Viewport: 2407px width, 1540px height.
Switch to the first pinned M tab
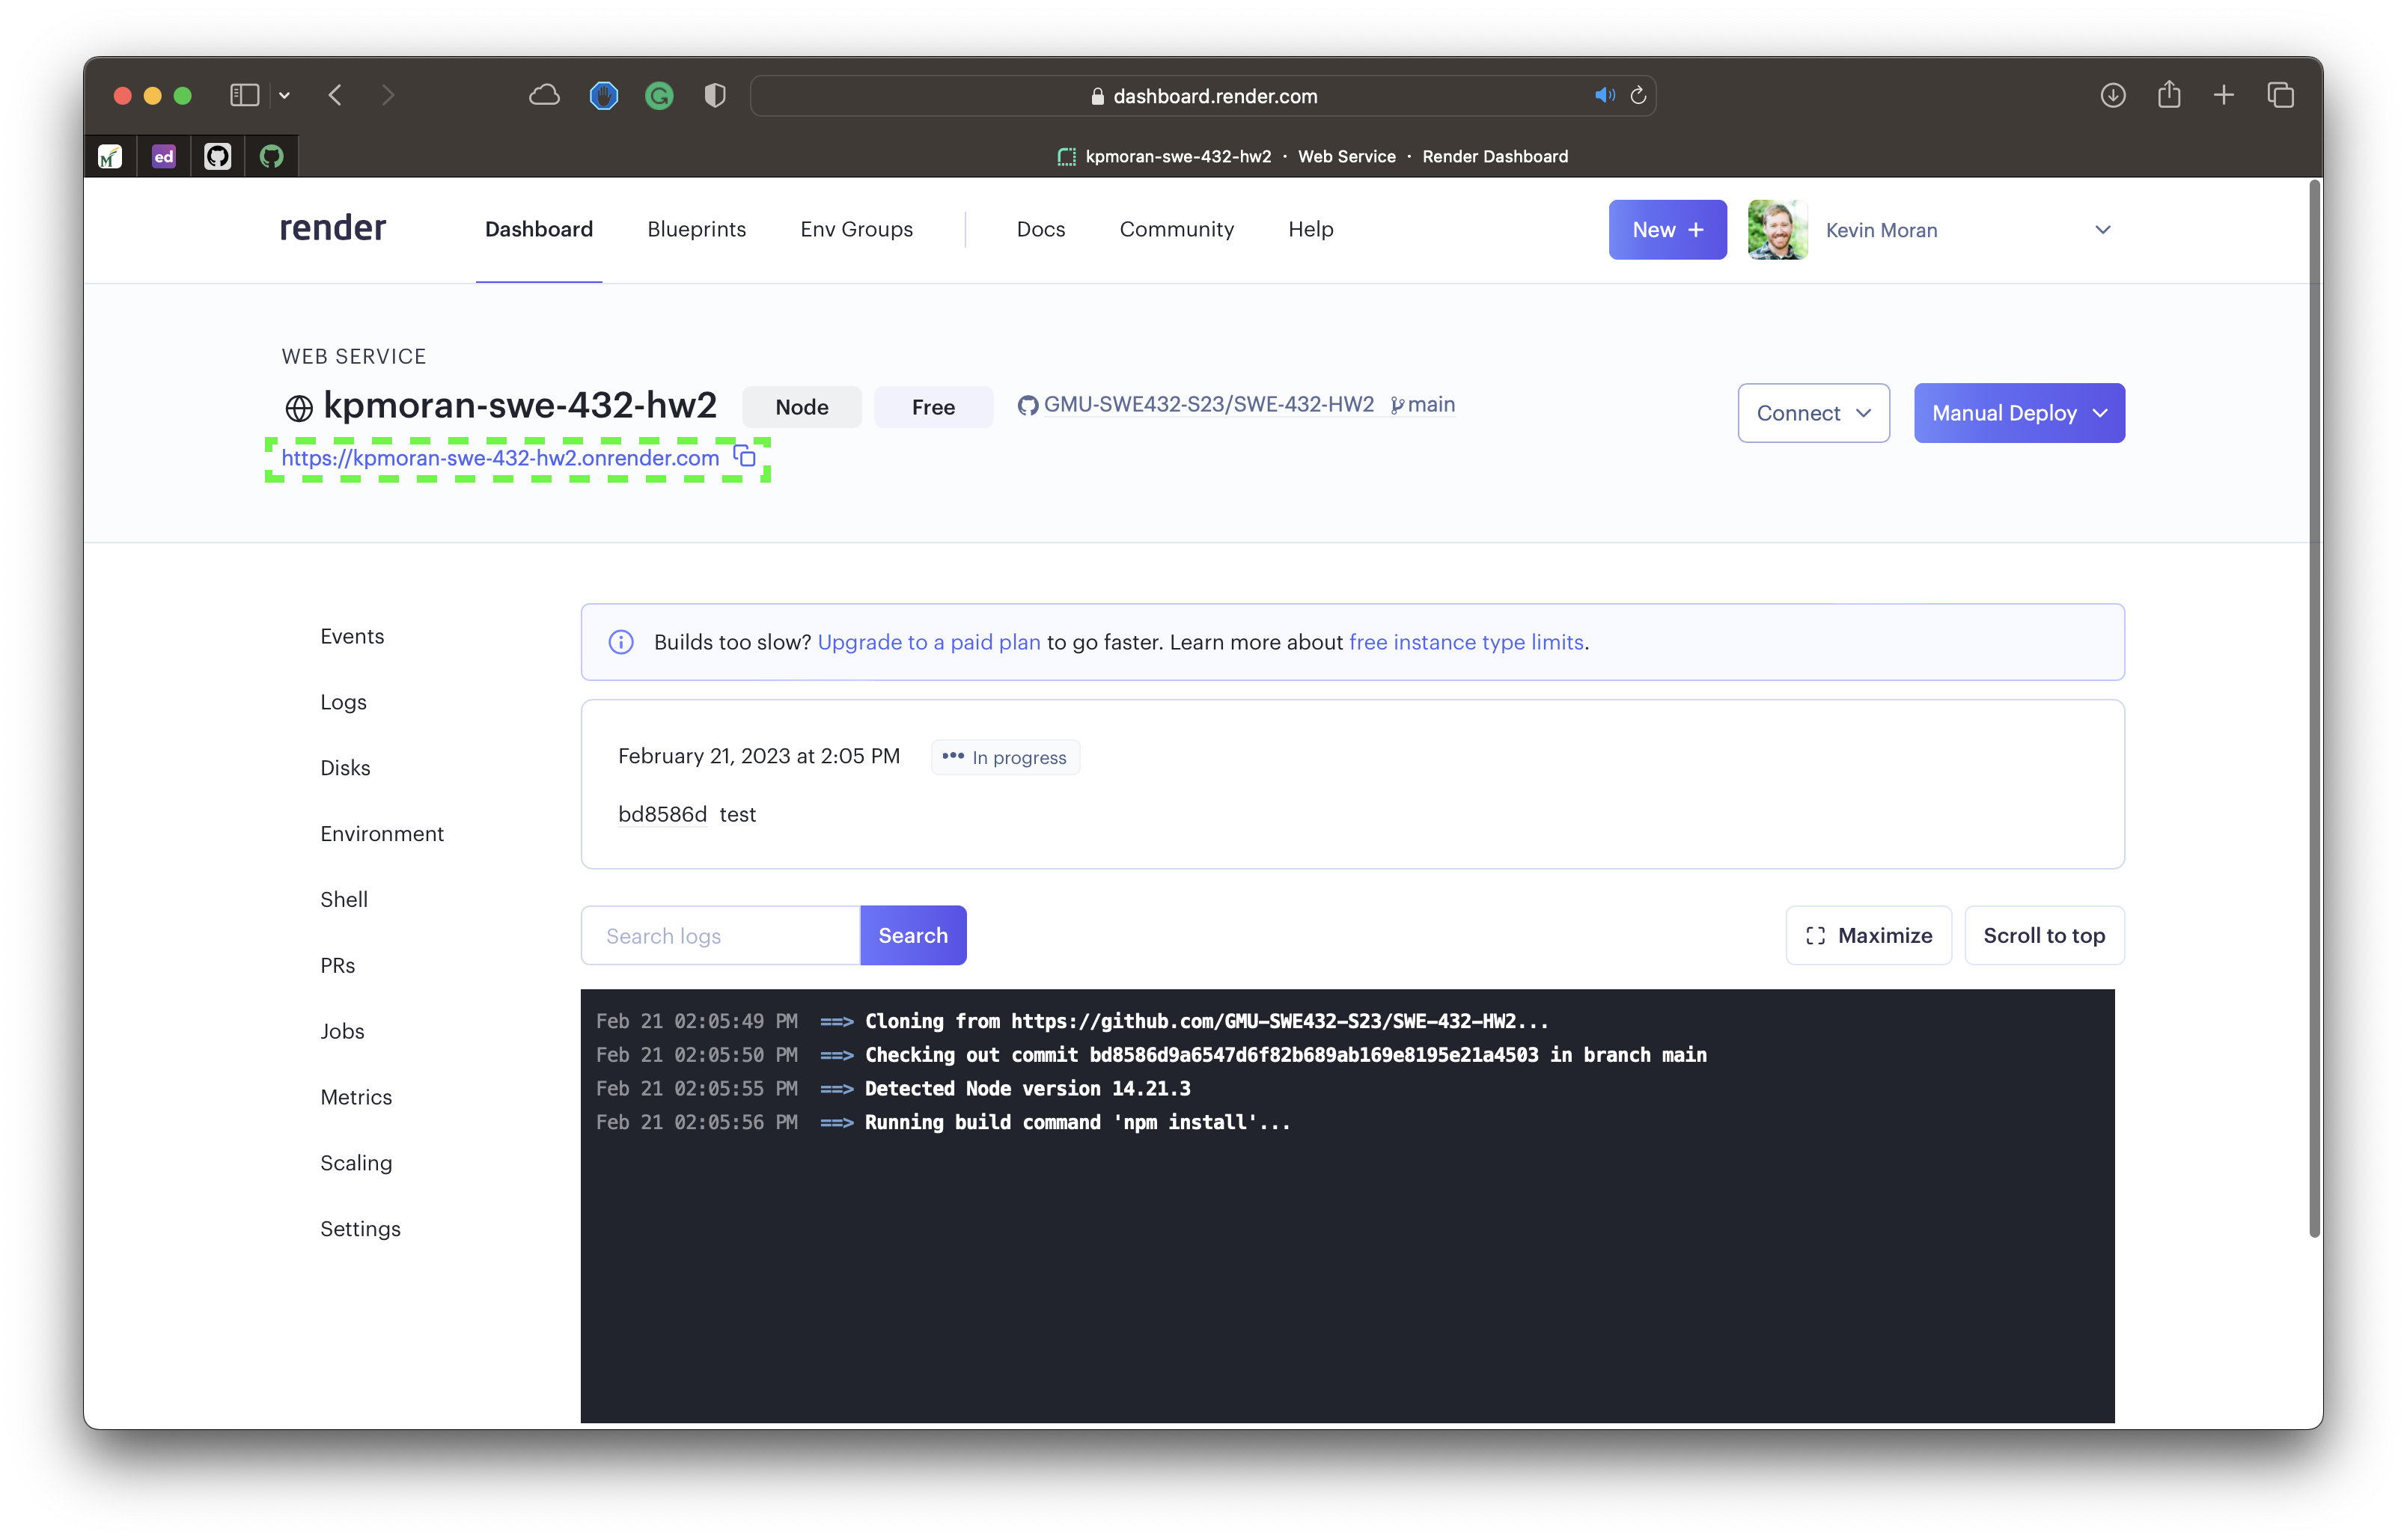(110, 156)
